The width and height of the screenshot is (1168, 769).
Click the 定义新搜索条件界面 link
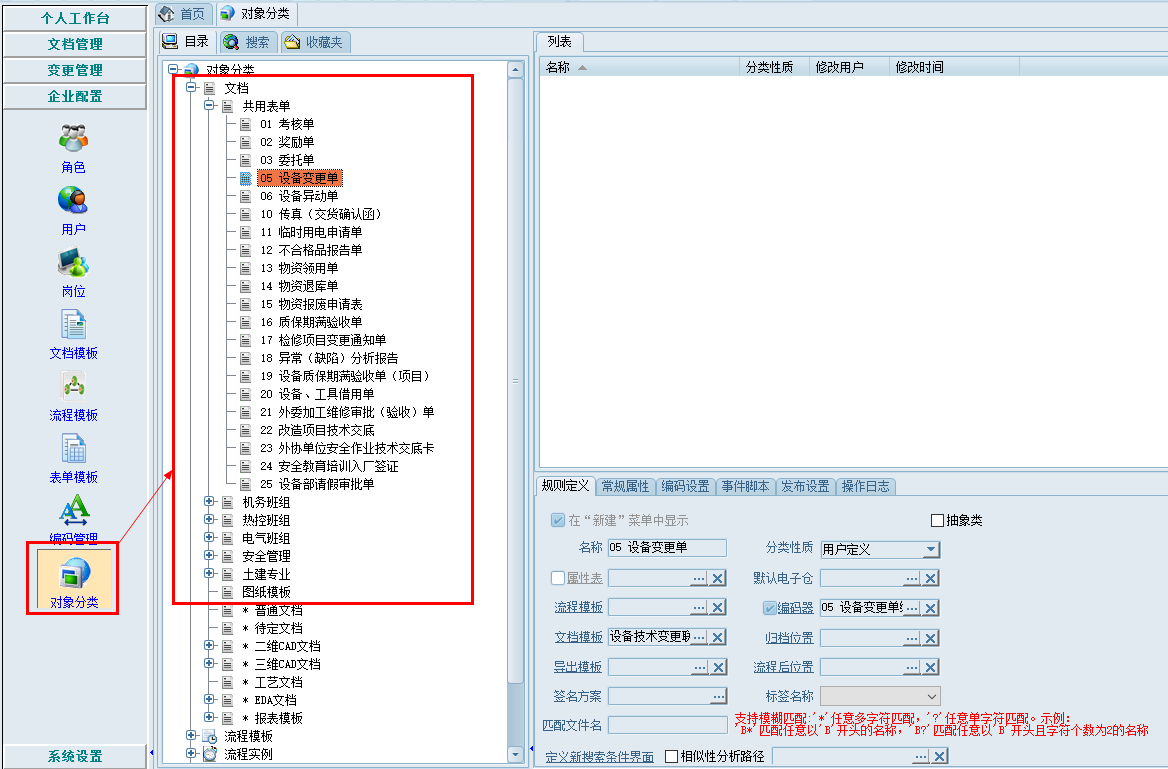[599, 757]
